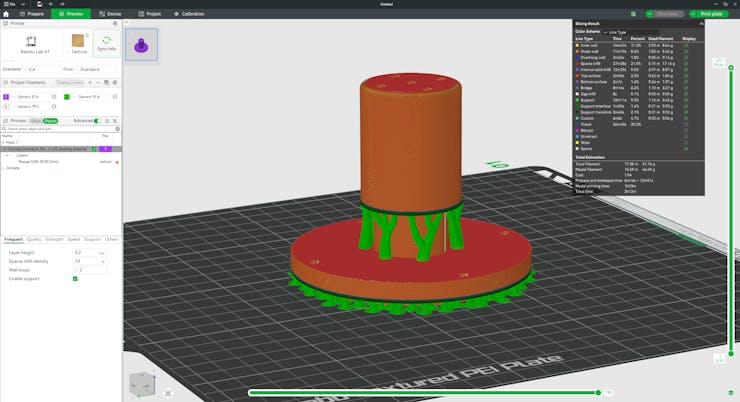Screen dimensions: 740x402
Task: Click the Sync info button
Action: click(106, 43)
